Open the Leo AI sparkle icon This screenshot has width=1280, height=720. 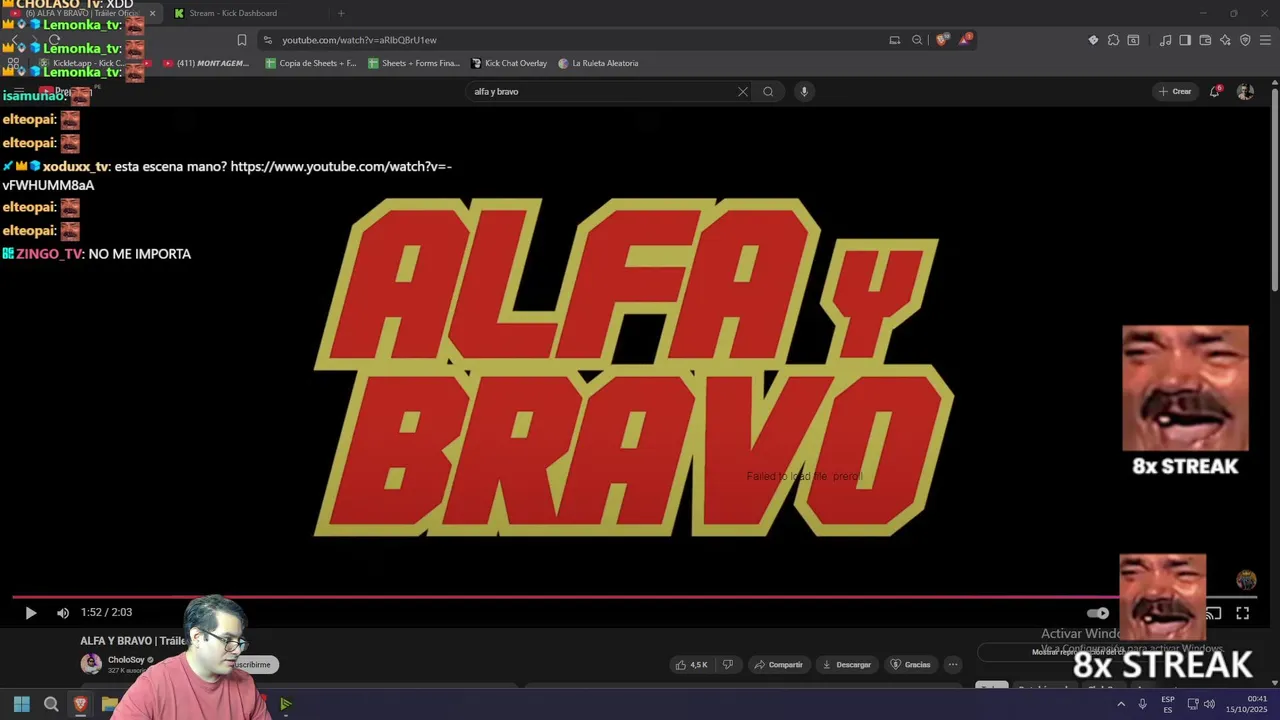click(x=1225, y=40)
